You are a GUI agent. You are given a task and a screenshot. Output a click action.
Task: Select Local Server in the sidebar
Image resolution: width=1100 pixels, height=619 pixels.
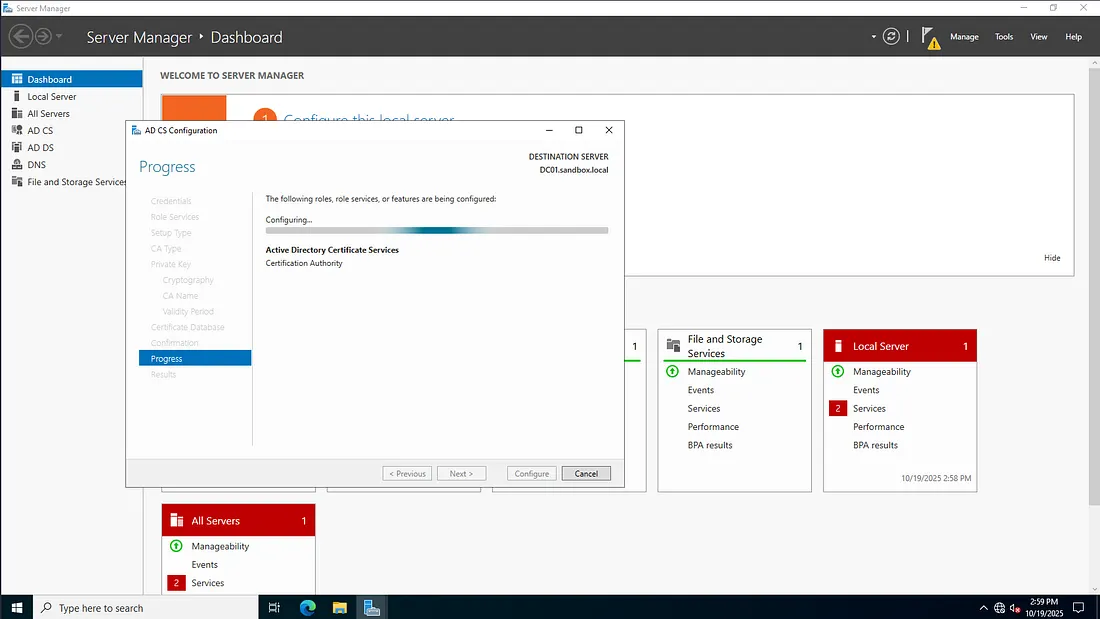click(x=52, y=97)
